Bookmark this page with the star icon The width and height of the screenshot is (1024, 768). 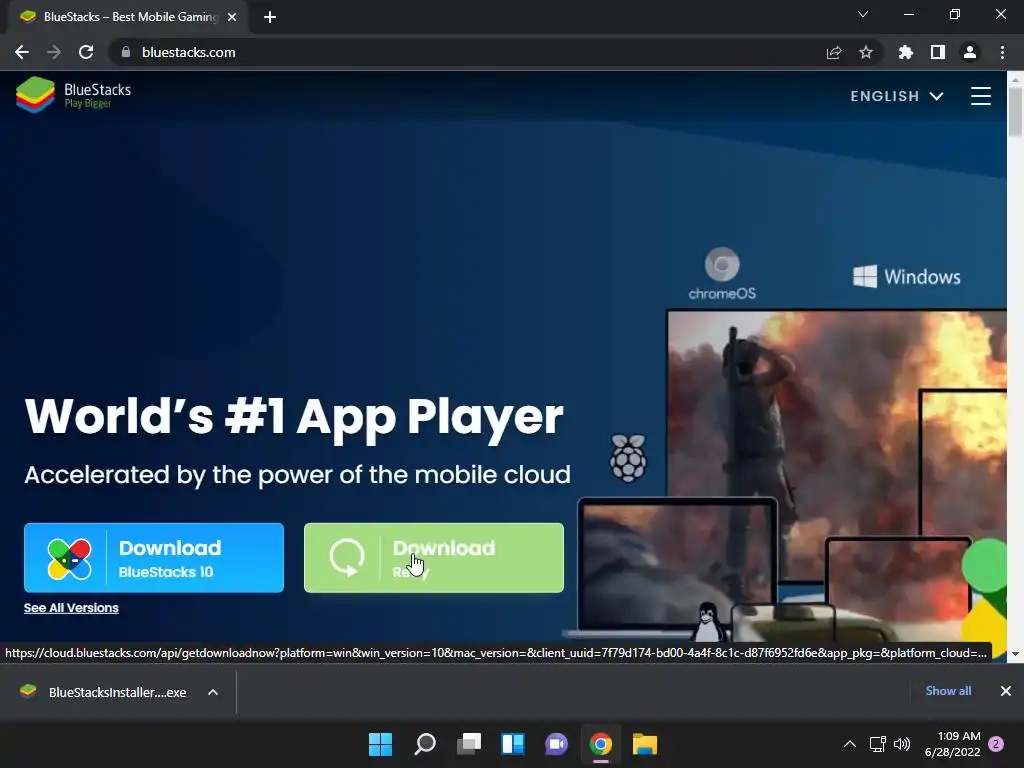tap(866, 52)
